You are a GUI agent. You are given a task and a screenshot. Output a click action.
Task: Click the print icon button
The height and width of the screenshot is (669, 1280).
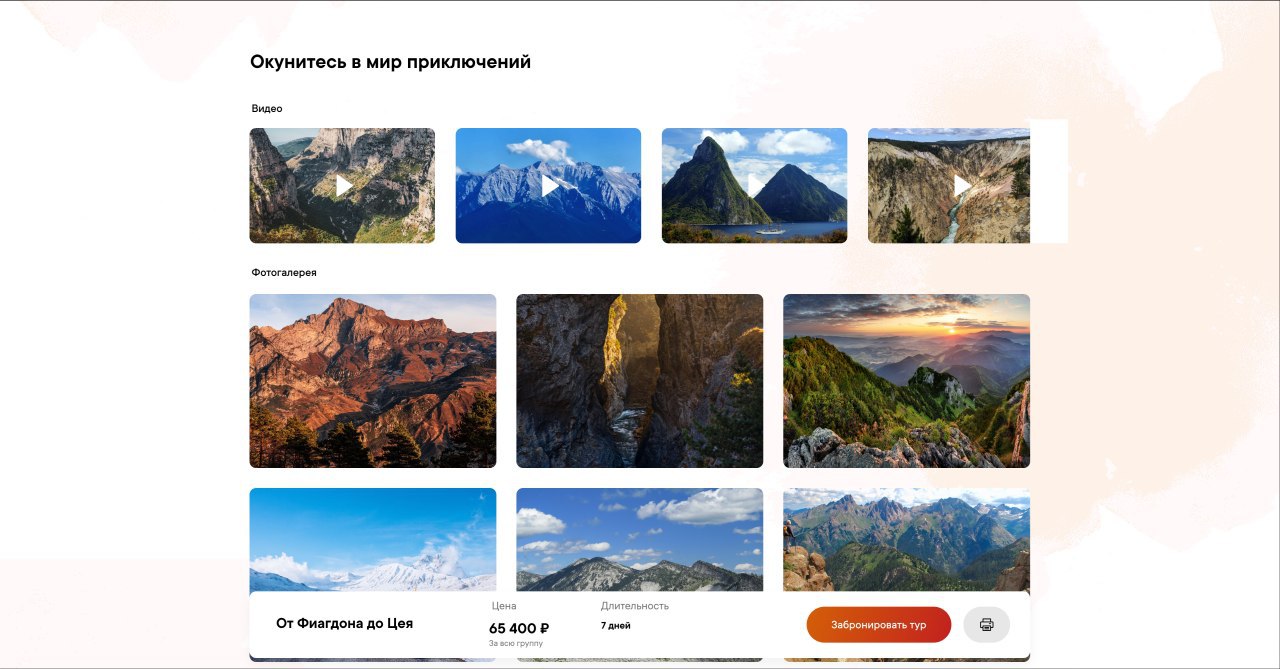[987, 625]
